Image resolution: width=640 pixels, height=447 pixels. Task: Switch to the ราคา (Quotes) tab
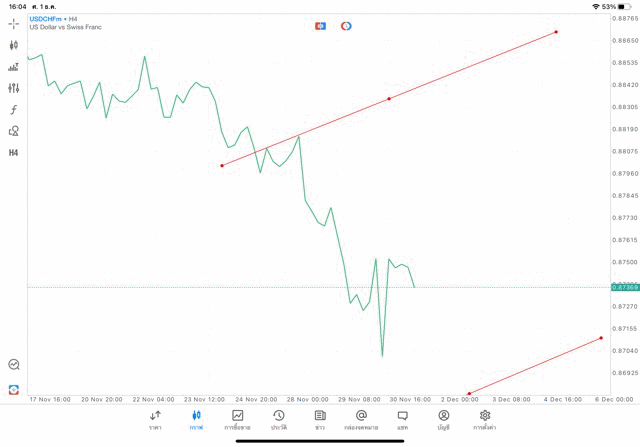point(155,420)
